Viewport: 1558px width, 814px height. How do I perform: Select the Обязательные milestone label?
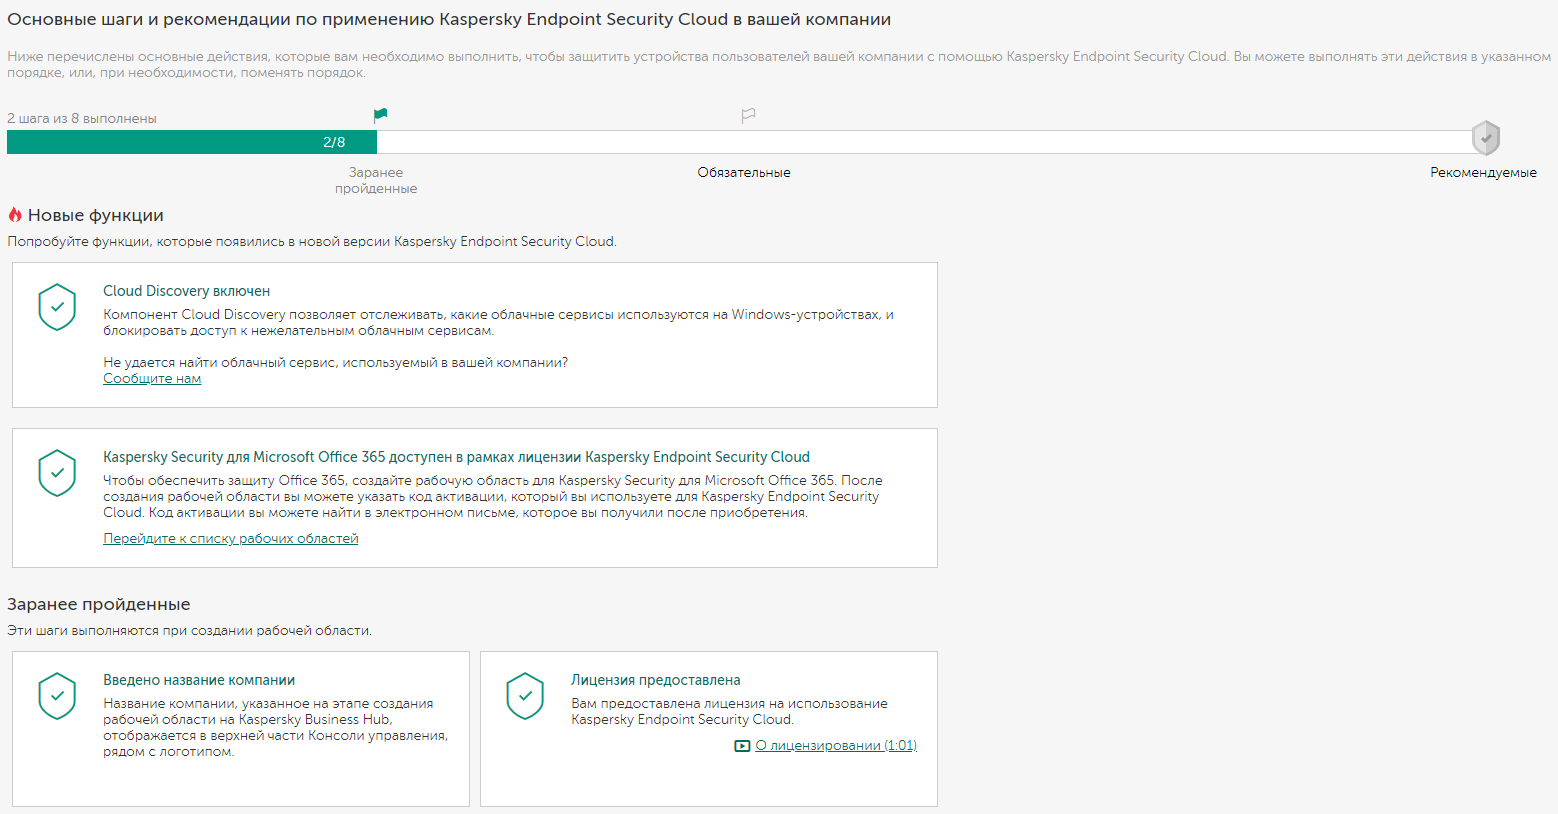[x=744, y=173]
